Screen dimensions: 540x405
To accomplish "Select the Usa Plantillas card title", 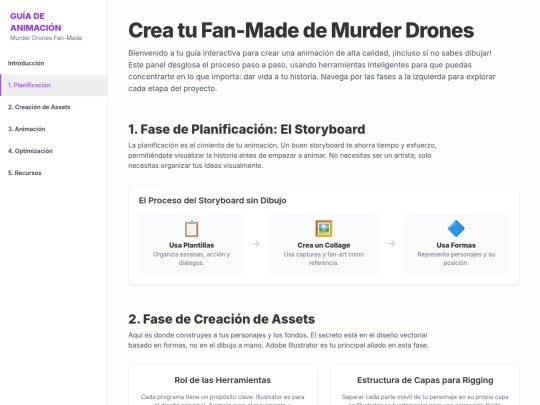I will click(191, 245).
